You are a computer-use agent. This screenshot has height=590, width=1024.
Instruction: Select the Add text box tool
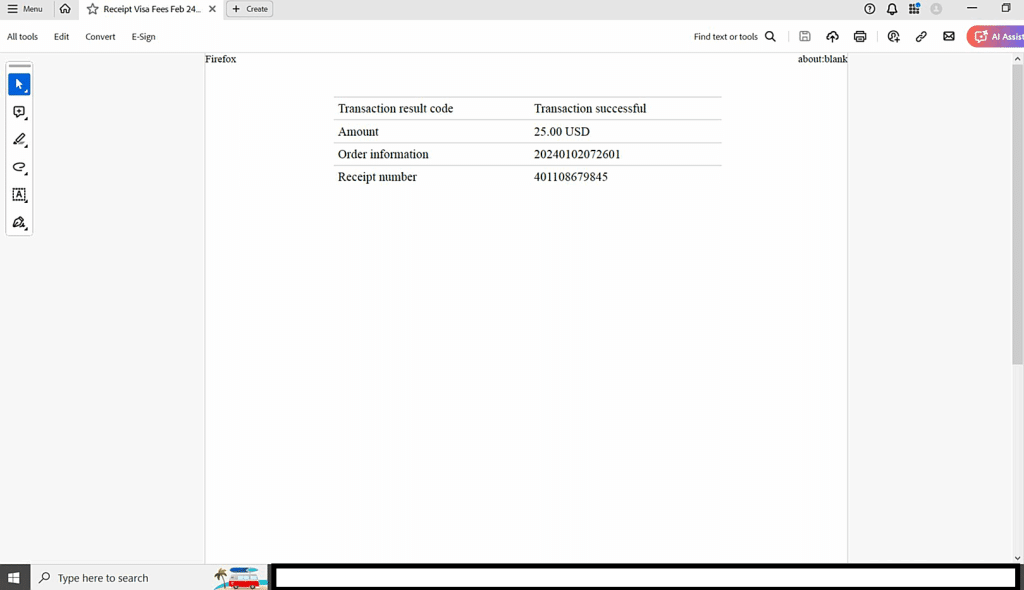coord(19,195)
